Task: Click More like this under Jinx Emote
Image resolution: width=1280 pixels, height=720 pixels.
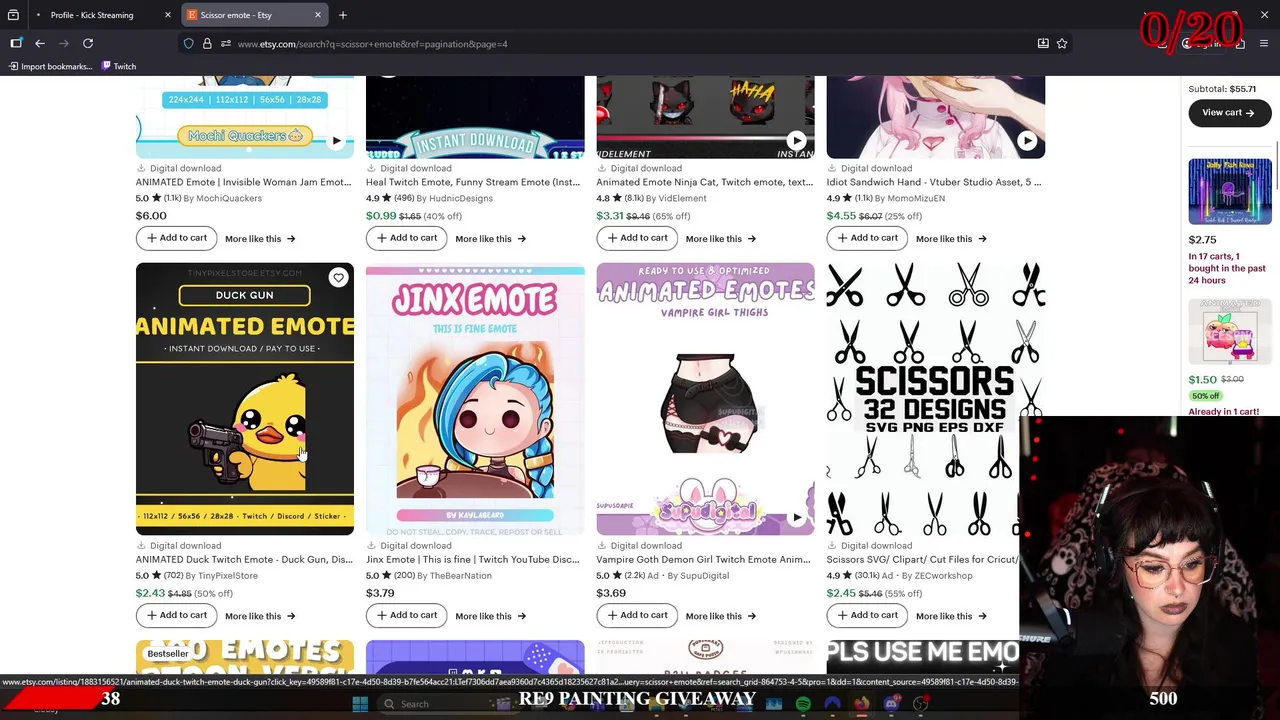Action: [490, 616]
